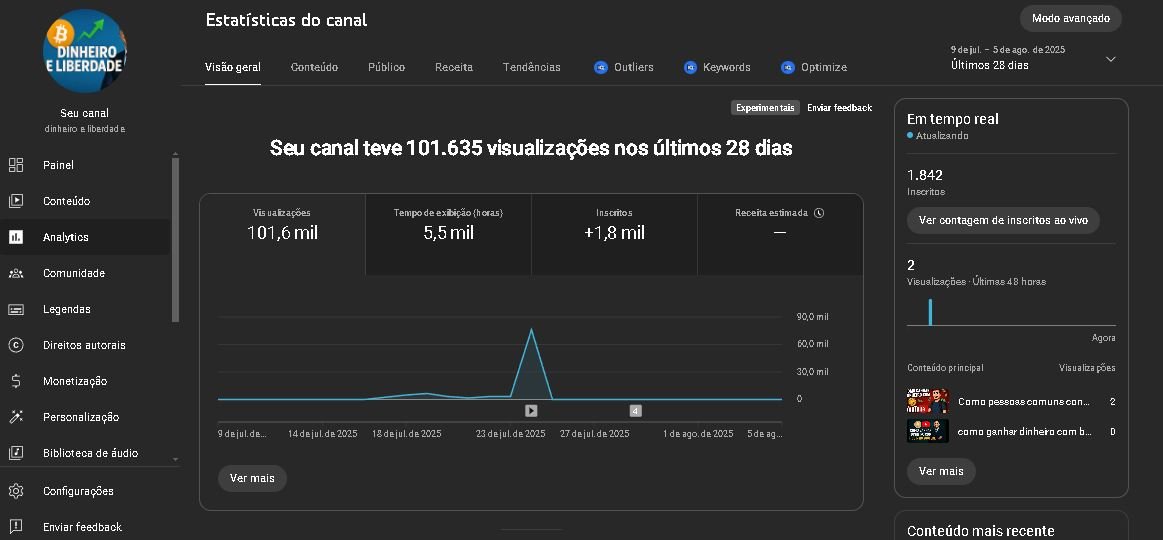Select the Receita estimada metric card
1163x540 pixels.
pyautogui.click(x=780, y=234)
